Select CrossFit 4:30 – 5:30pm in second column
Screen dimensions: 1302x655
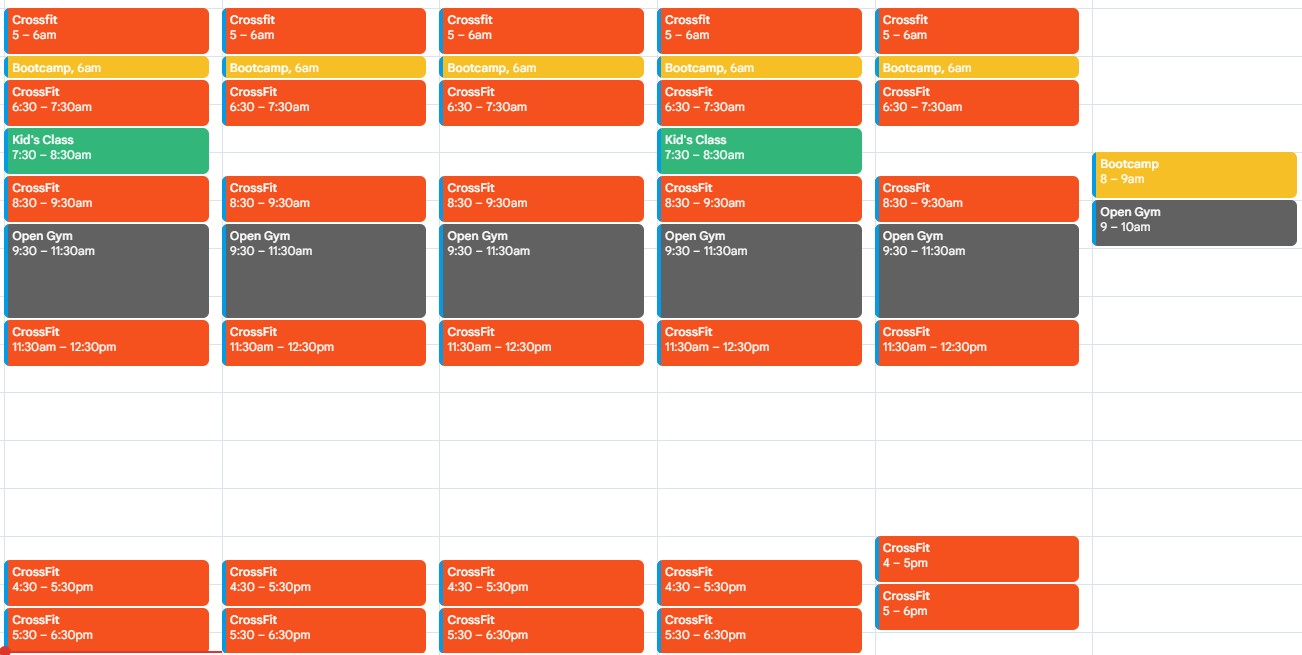coord(324,583)
